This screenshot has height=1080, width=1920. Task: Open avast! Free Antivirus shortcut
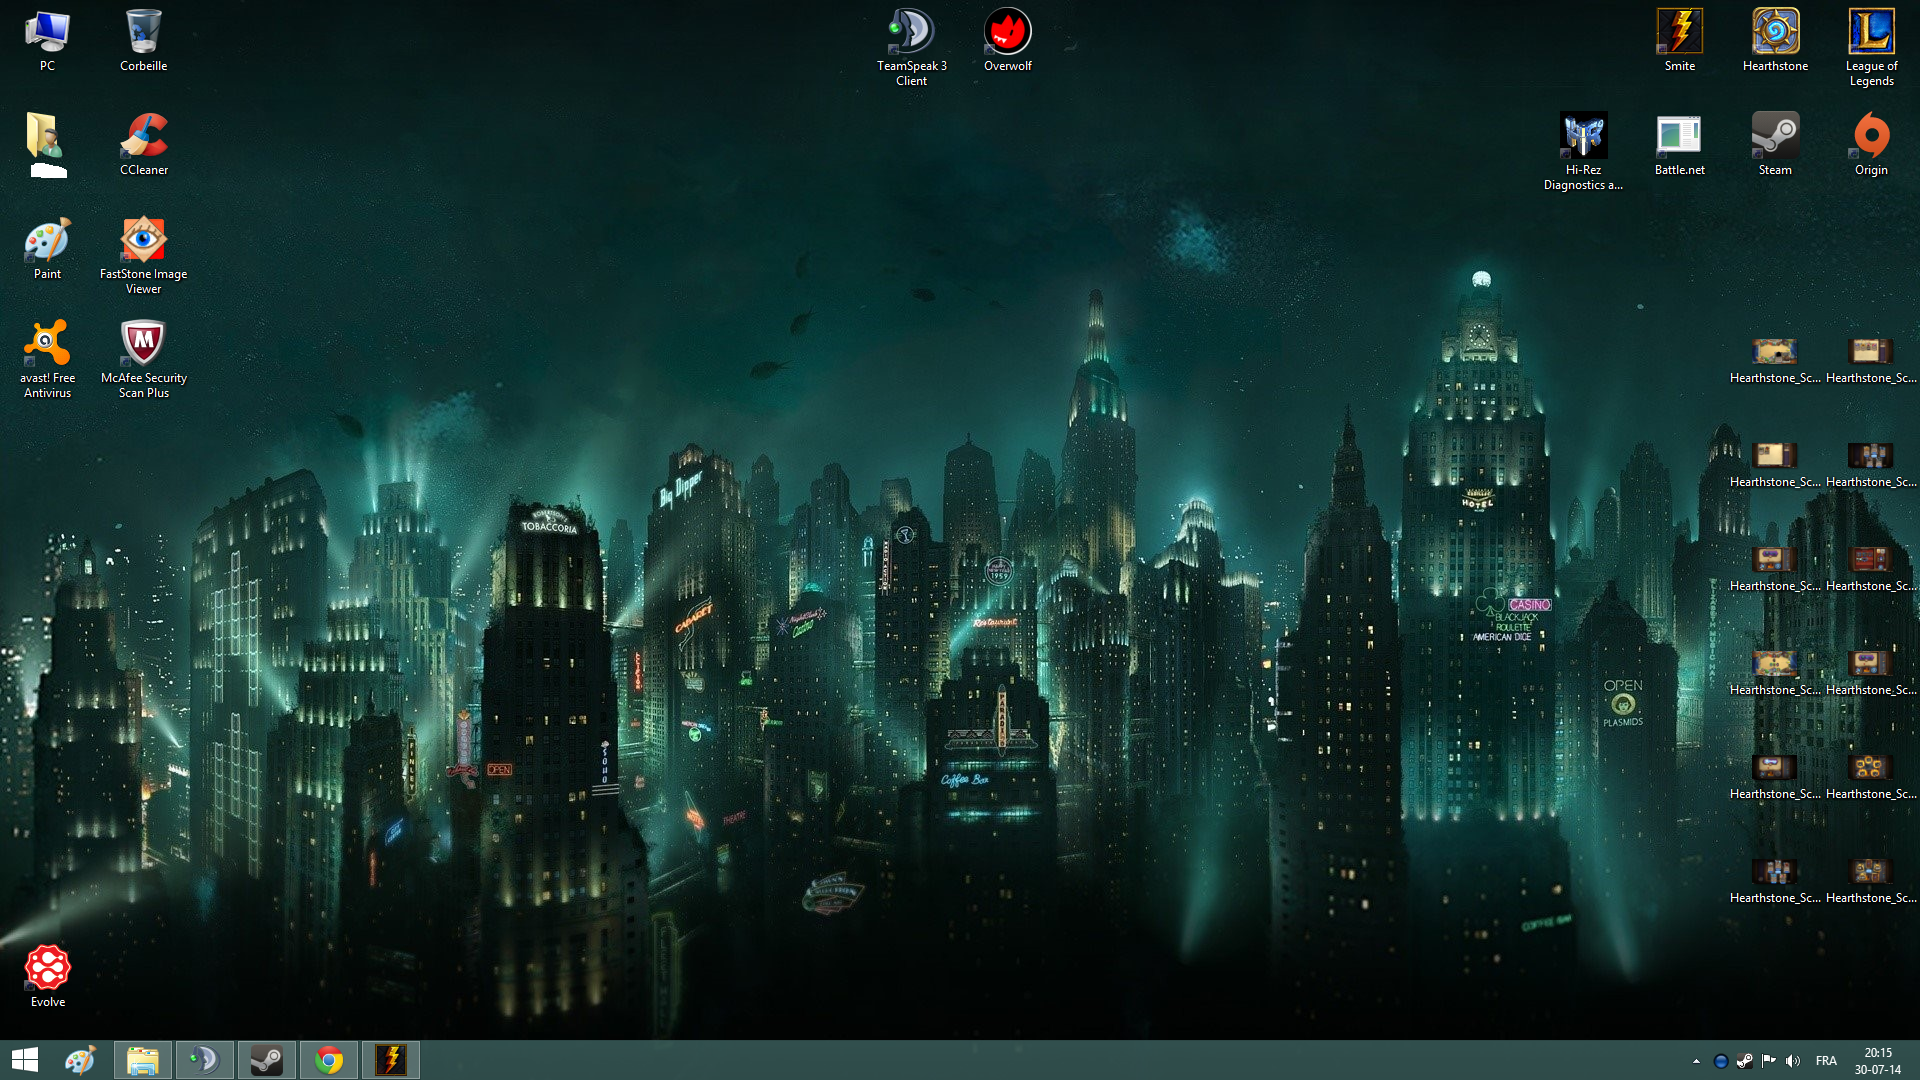47,360
